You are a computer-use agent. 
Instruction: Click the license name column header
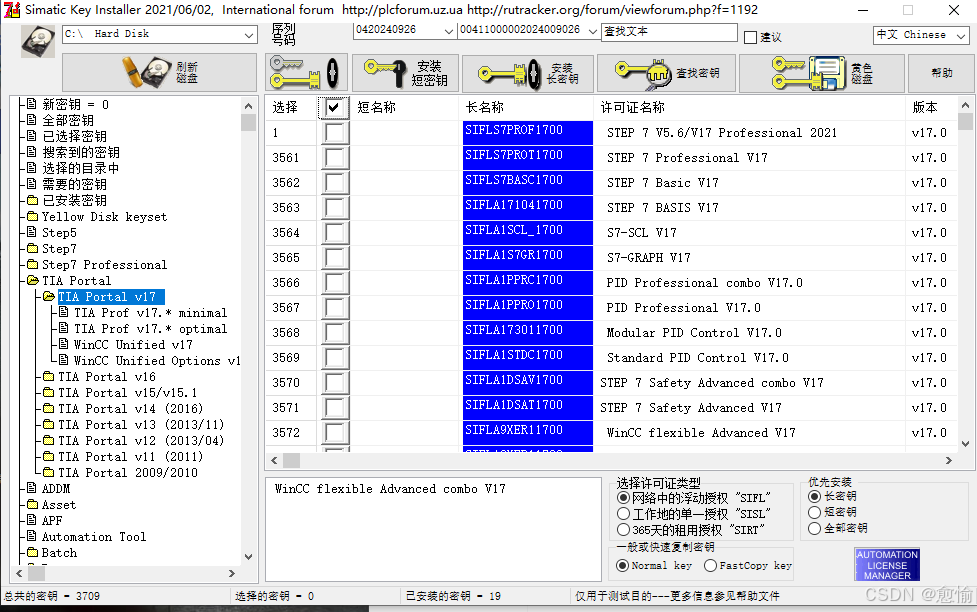750,107
